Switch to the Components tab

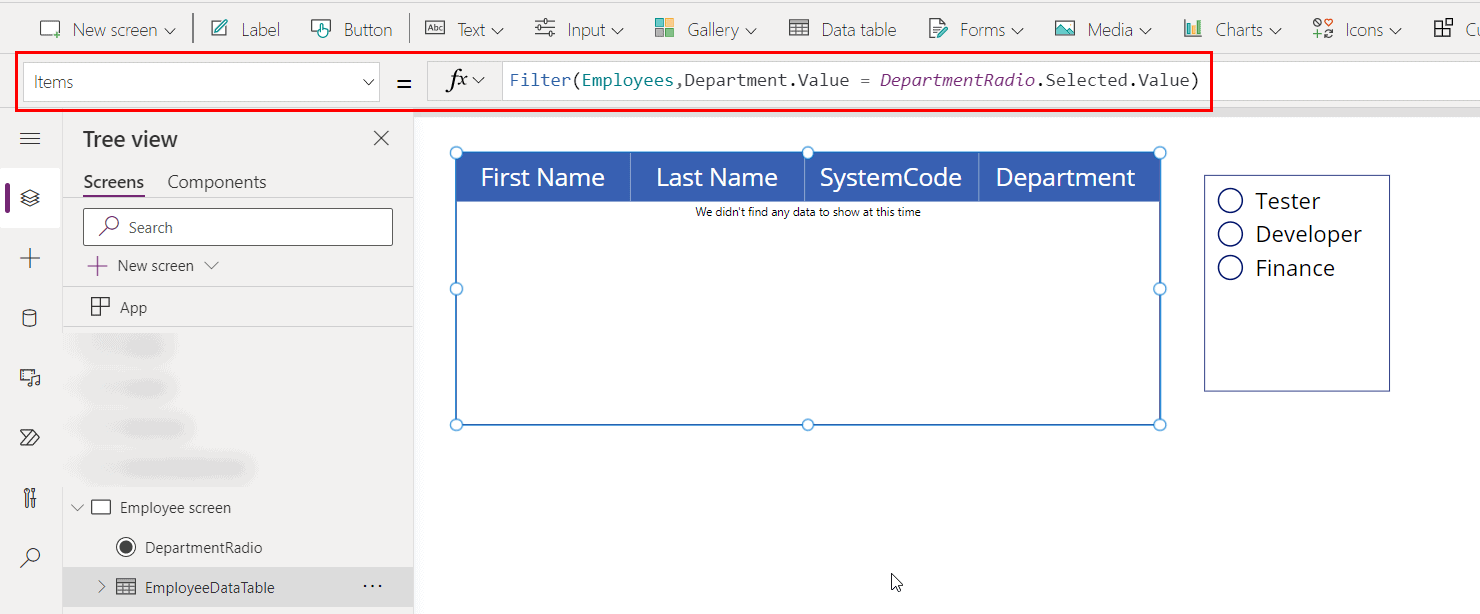point(216,181)
